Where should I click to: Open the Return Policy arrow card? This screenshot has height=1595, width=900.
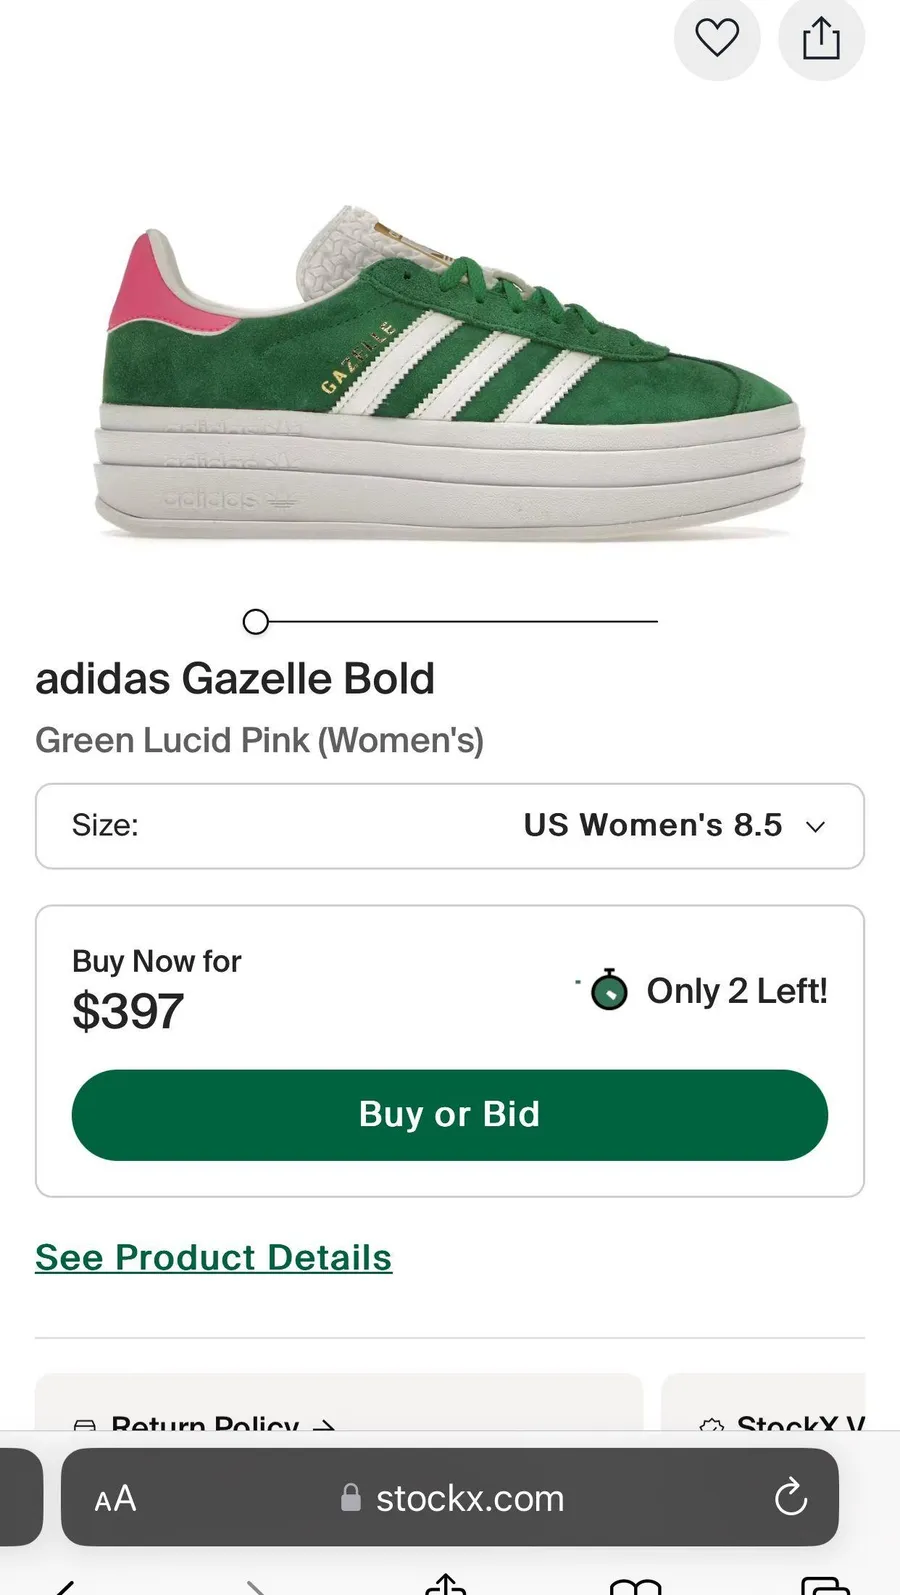(x=339, y=1401)
